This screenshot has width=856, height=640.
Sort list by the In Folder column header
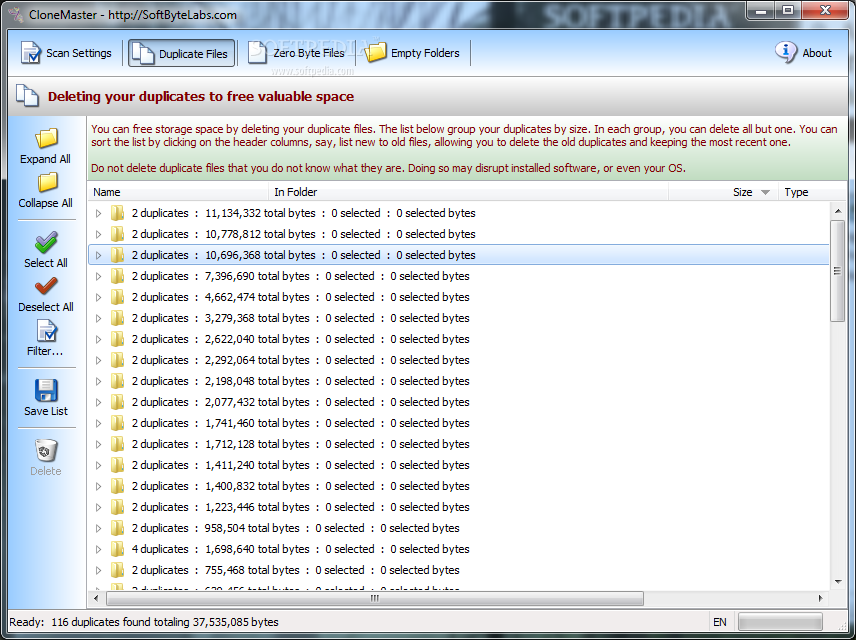point(468,192)
